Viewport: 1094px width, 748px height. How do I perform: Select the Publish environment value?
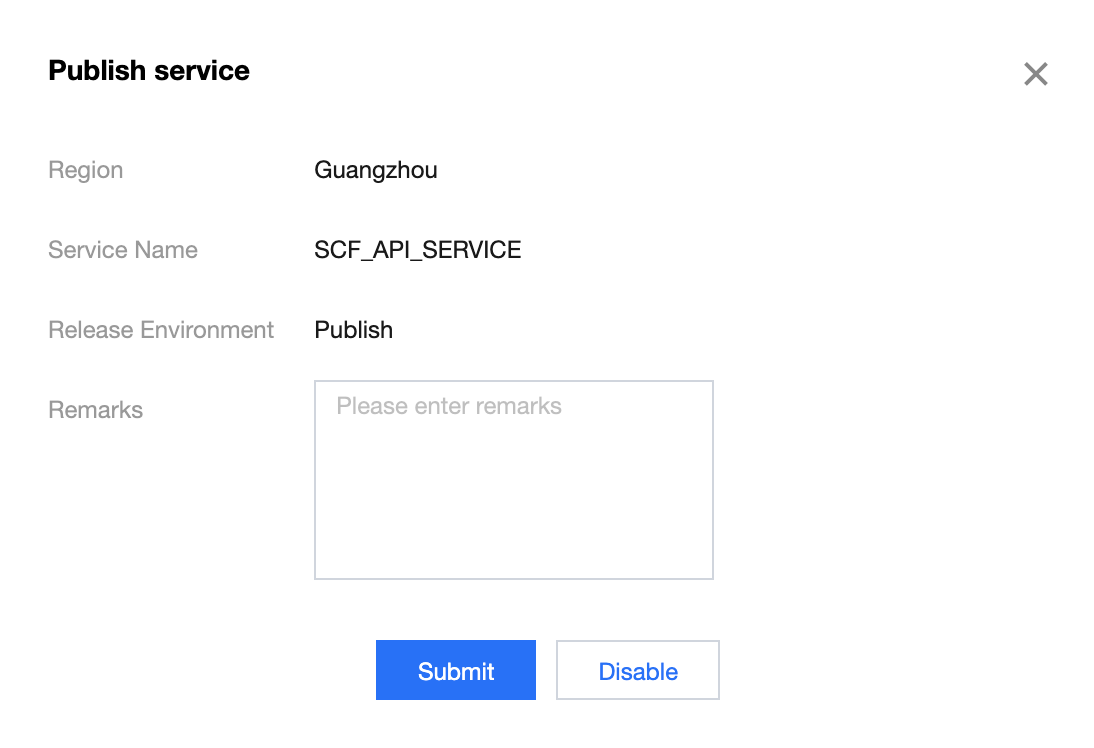pyautogui.click(x=354, y=330)
